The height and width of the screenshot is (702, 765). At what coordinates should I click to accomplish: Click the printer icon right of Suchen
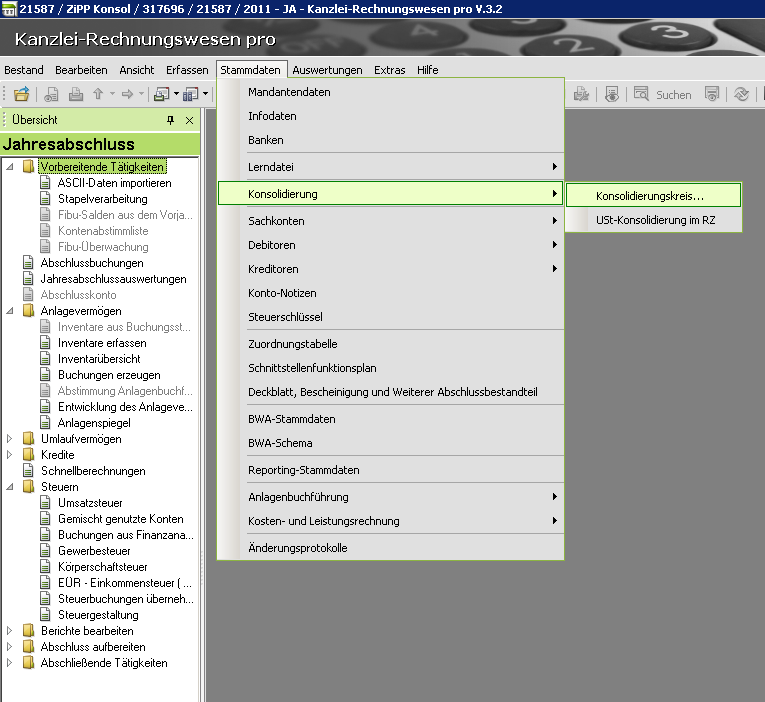coord(712,94)
